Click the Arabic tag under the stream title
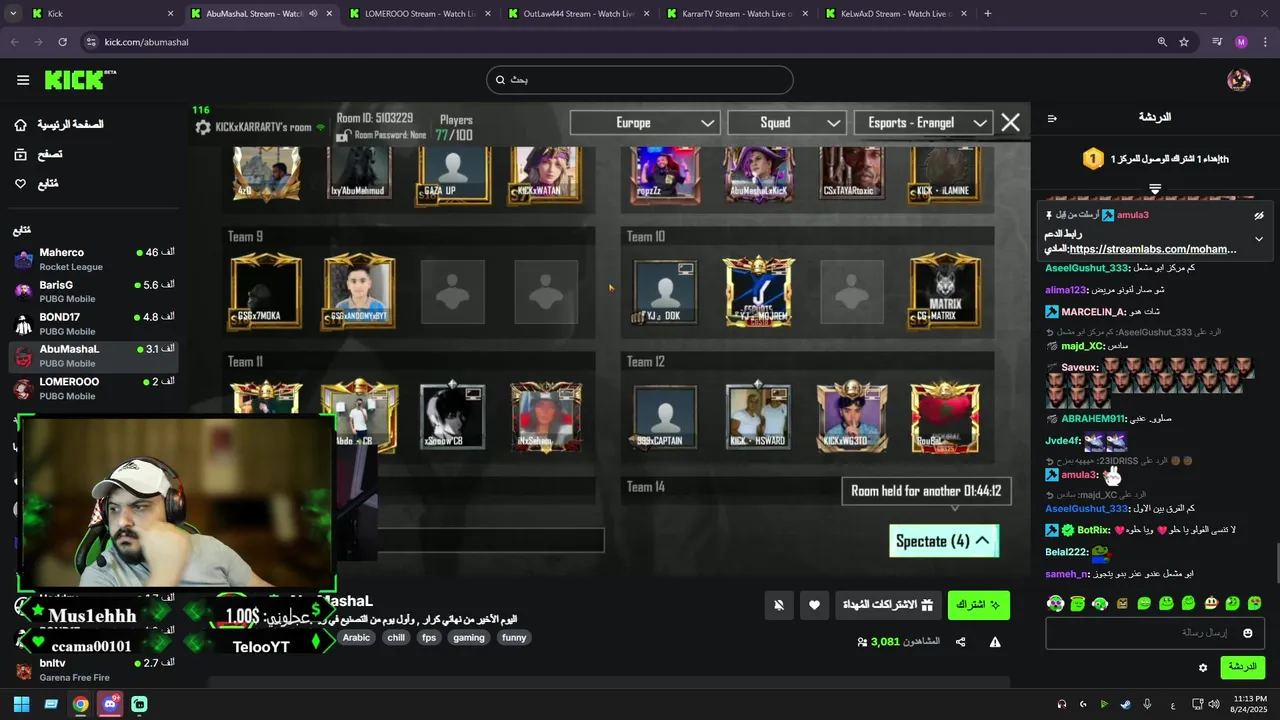 click(356, 638)
